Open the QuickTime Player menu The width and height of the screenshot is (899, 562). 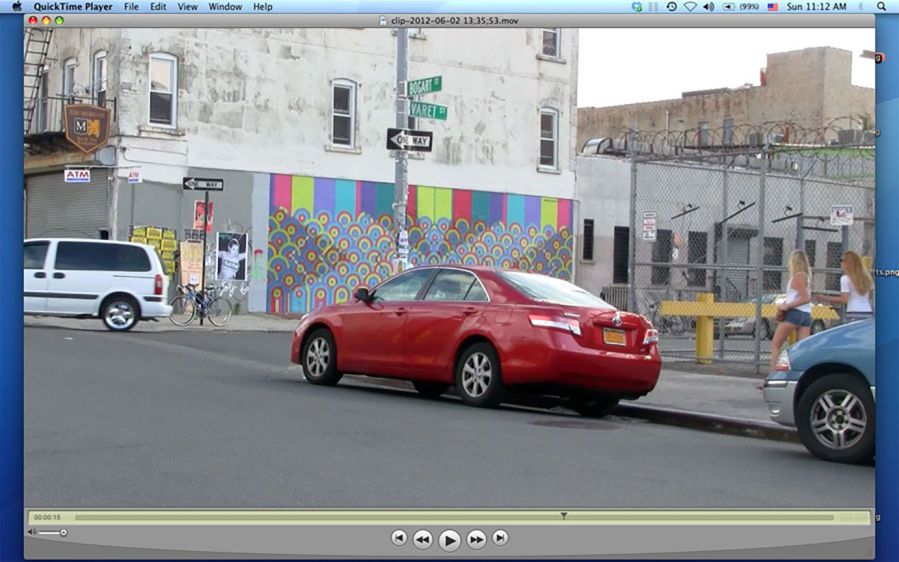point(73,7)
